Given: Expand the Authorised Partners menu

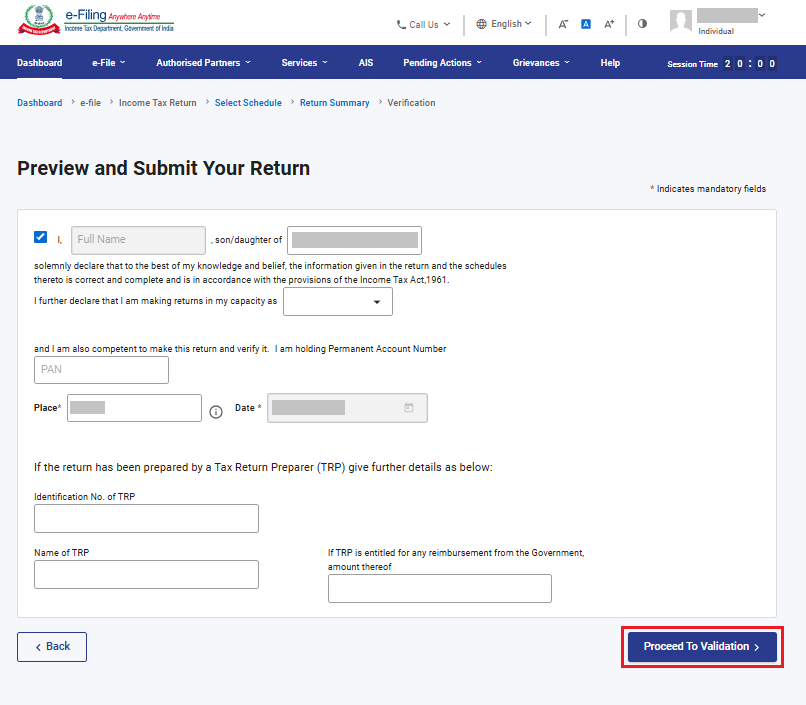Looking at the screenshot, I should tap(204, 63).
